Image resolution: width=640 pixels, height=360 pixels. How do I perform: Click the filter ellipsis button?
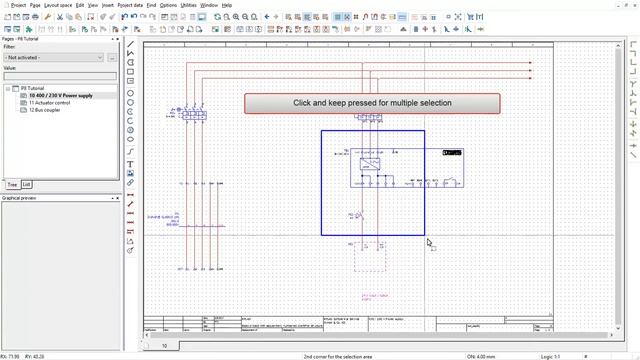(x=112, y=58)
